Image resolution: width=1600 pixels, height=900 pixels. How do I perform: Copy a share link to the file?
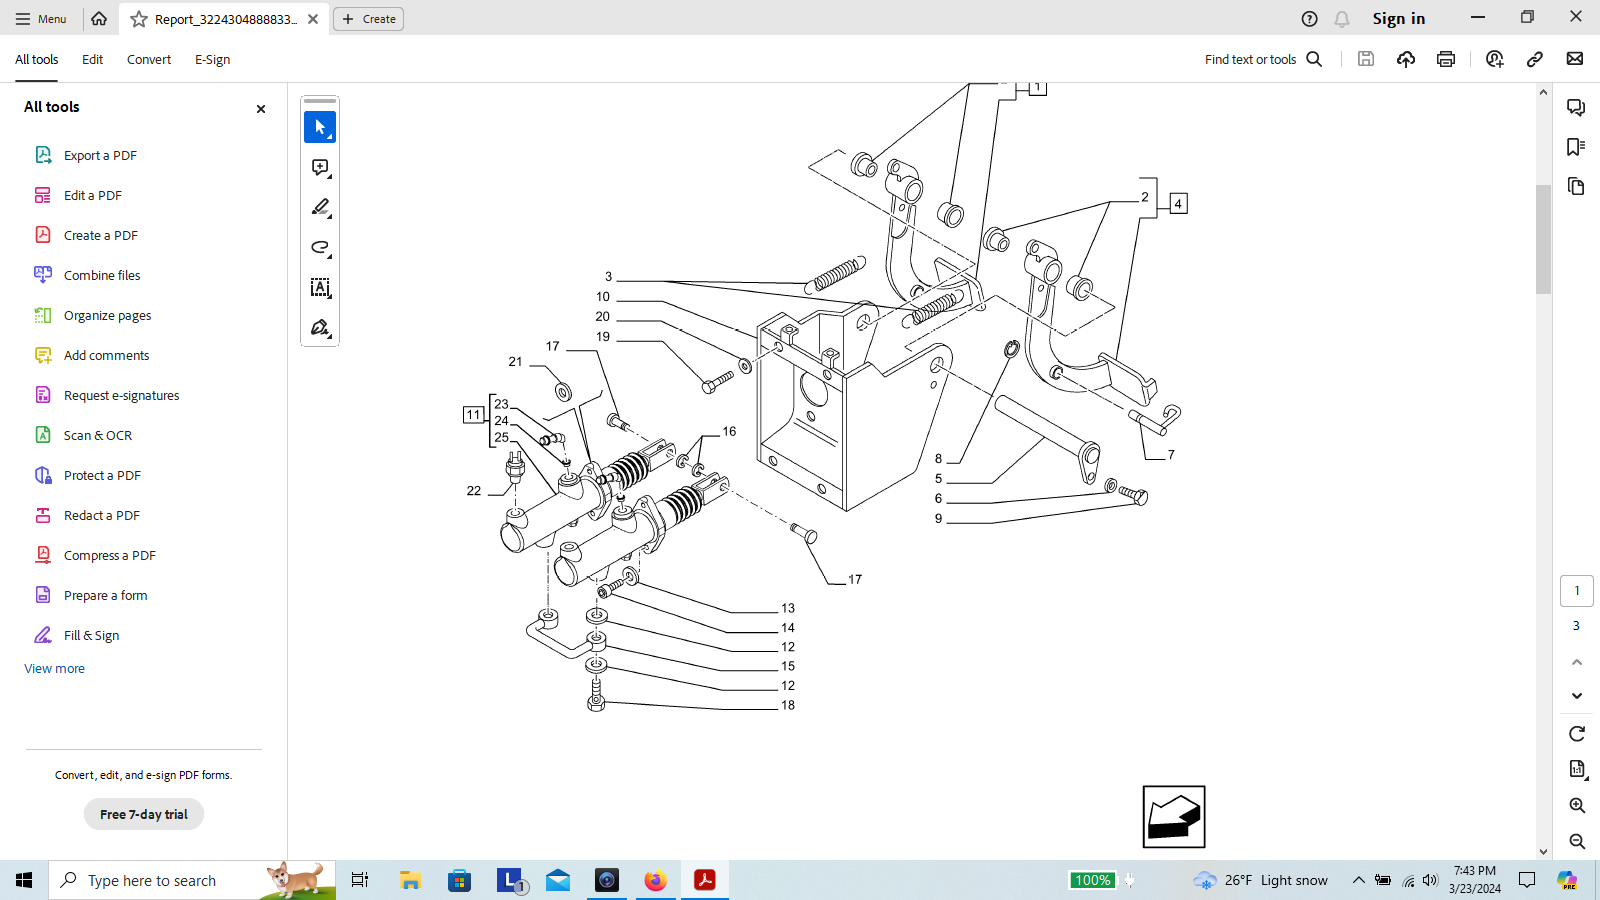tap(1535, 59)
